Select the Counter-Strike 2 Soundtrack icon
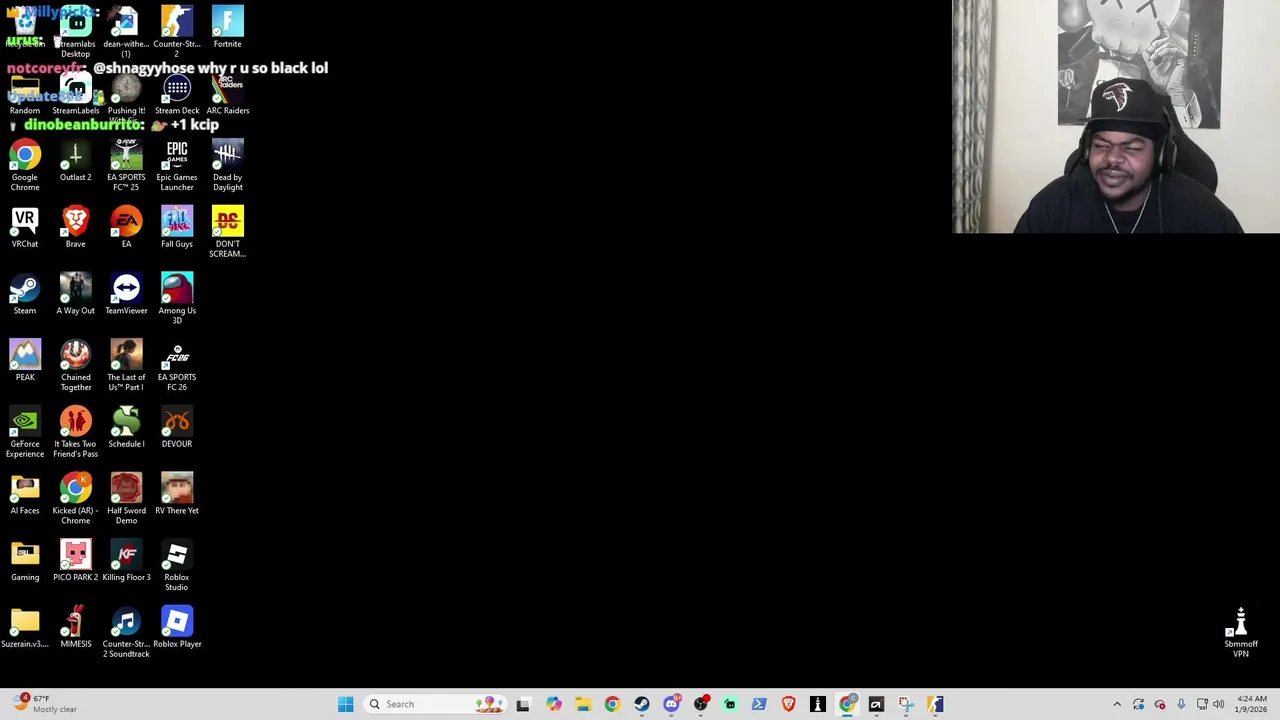 click(126, 632)
